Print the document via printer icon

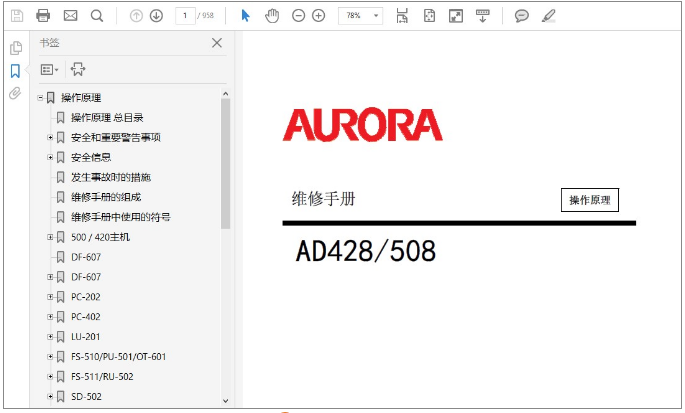coord(43,16)
